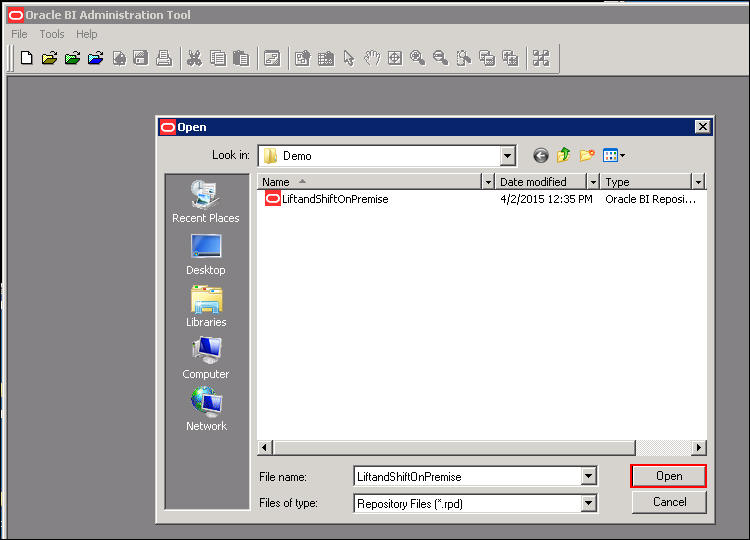
Task: Click the pointer arrow select tool icon
Action: pos(349,58)
